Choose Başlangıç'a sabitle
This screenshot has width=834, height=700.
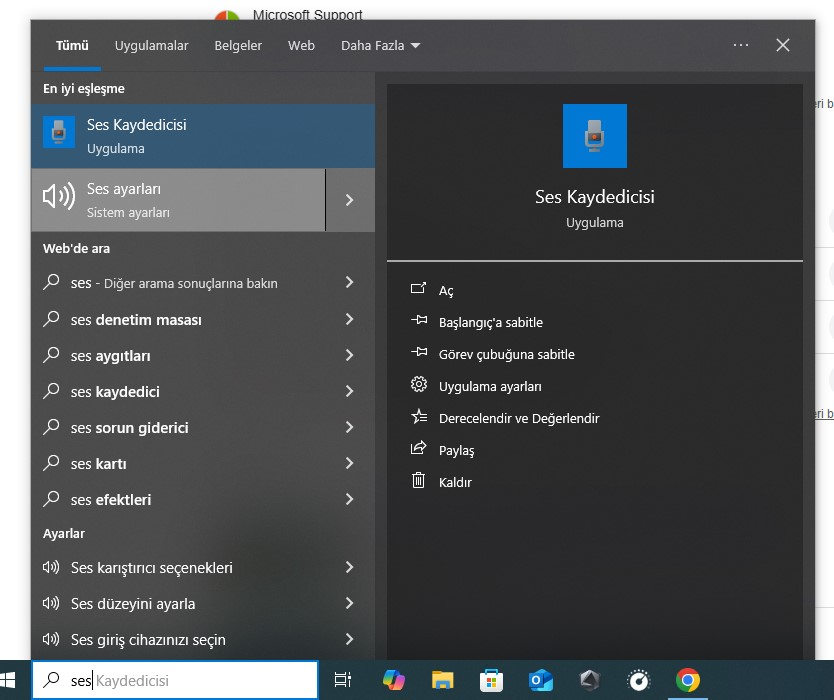tap(490, 322)
